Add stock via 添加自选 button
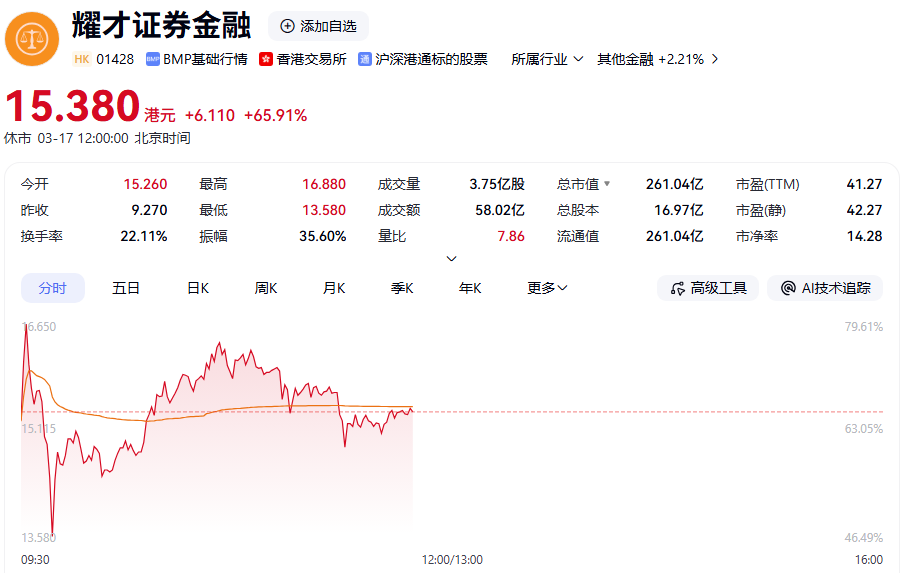Image resolution: width=910 pixels, height=573 pixels. (x=318, y=26)
